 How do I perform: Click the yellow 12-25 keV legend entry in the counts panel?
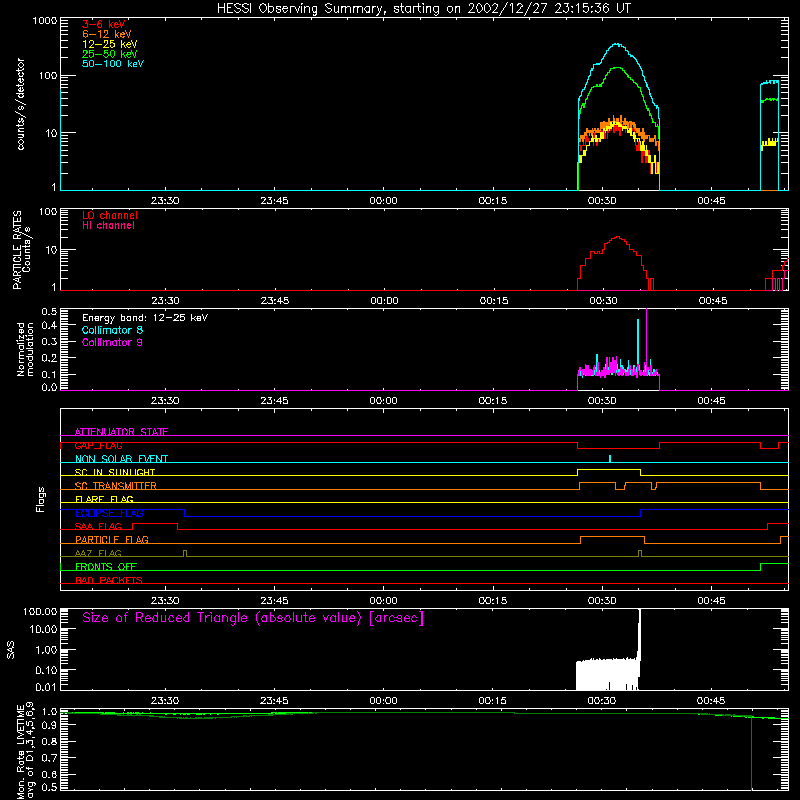[x=110, y=44]
